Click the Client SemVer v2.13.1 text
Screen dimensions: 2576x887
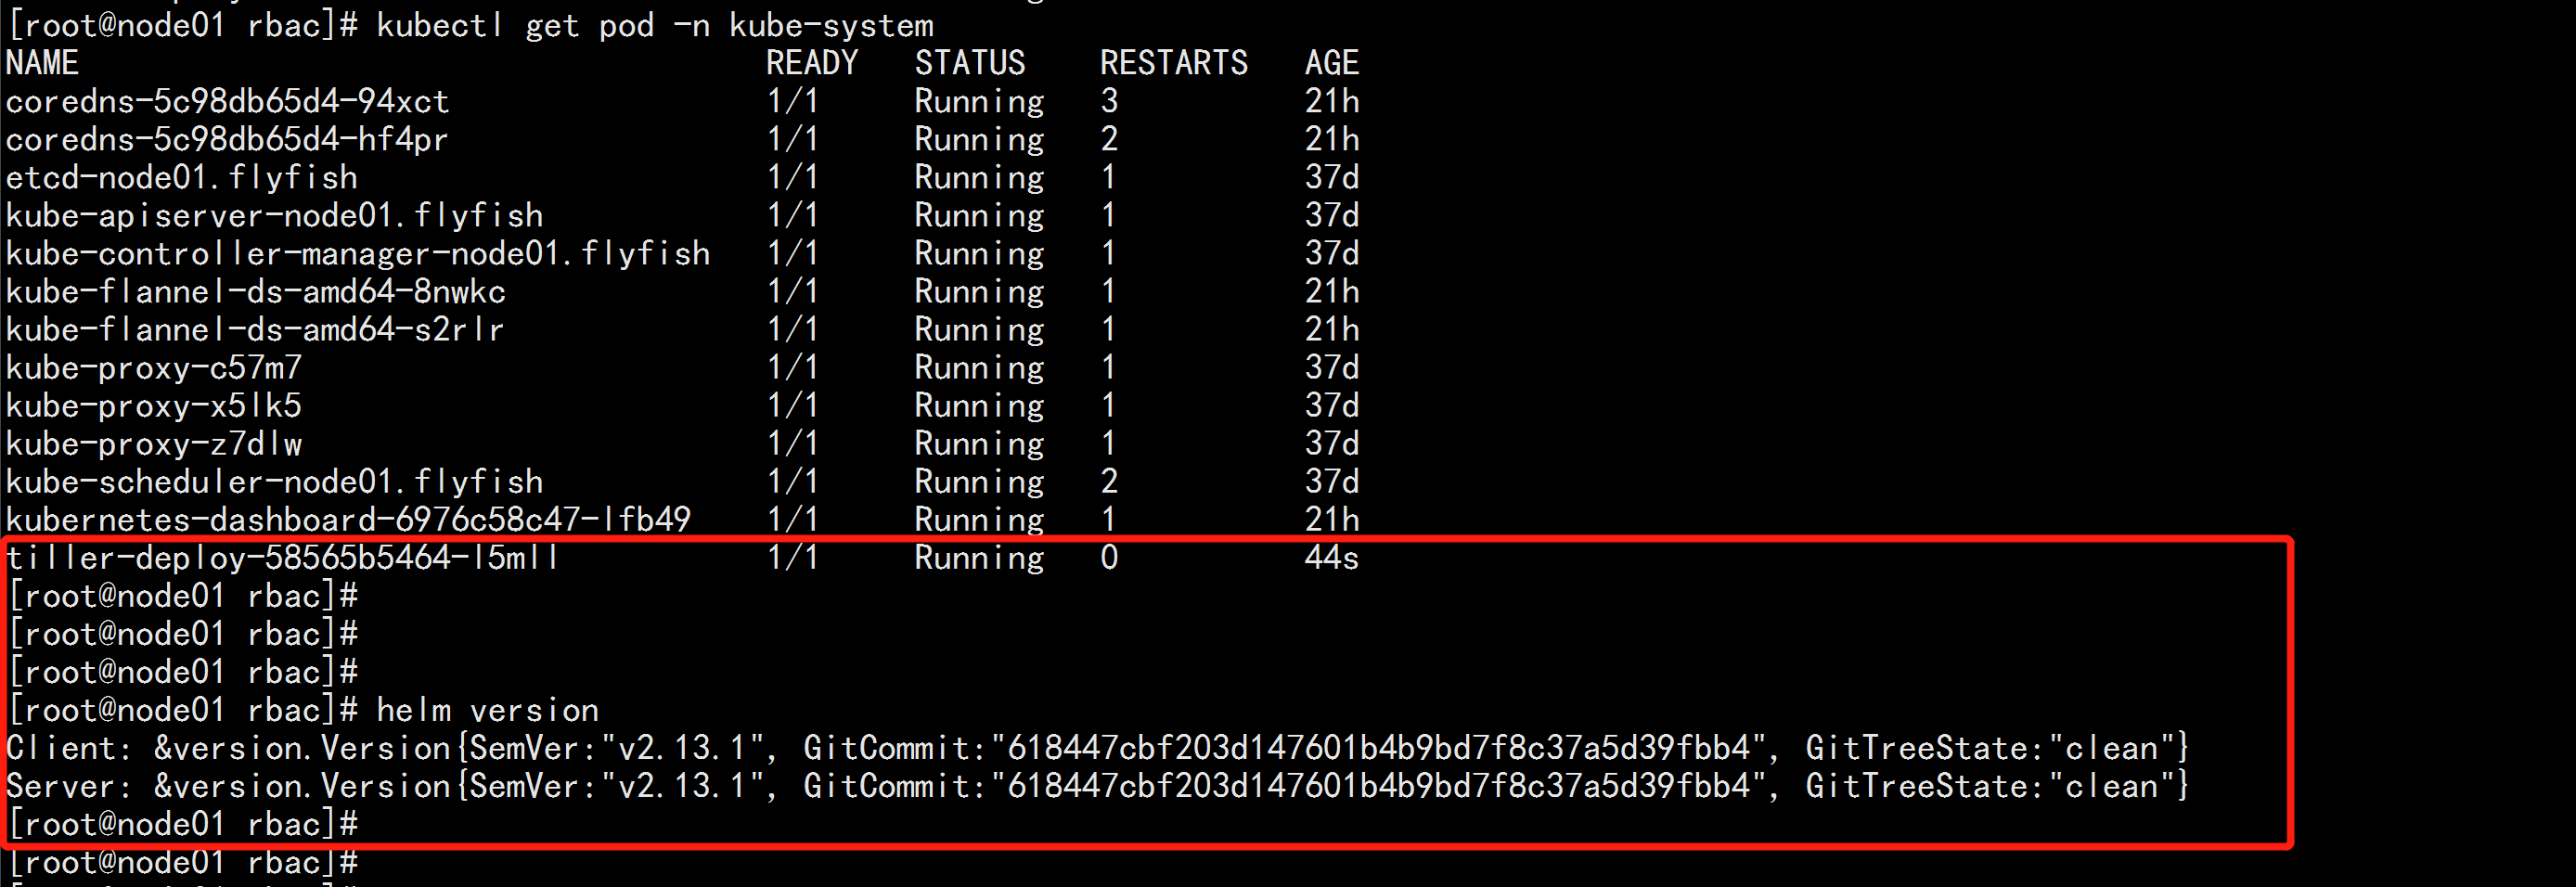click(618, 748)
